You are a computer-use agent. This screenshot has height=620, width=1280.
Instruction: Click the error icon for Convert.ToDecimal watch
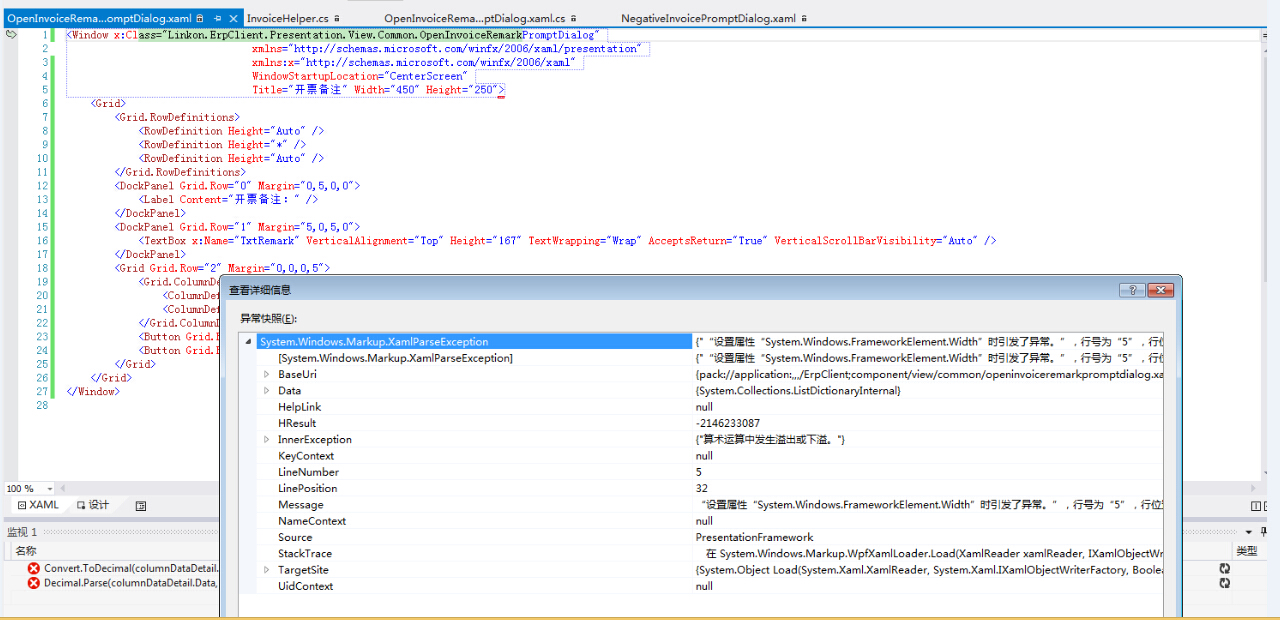34,569
